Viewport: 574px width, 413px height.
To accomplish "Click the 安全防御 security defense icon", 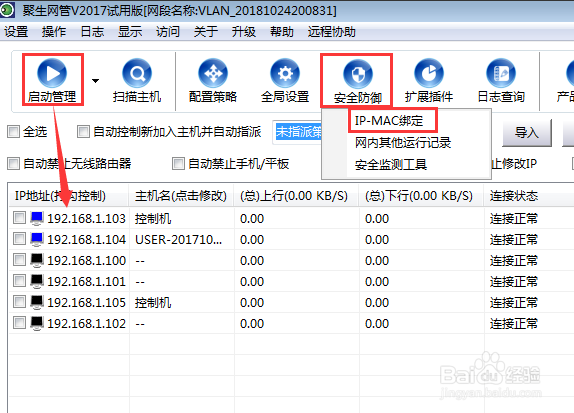I will tap(358, 74).
